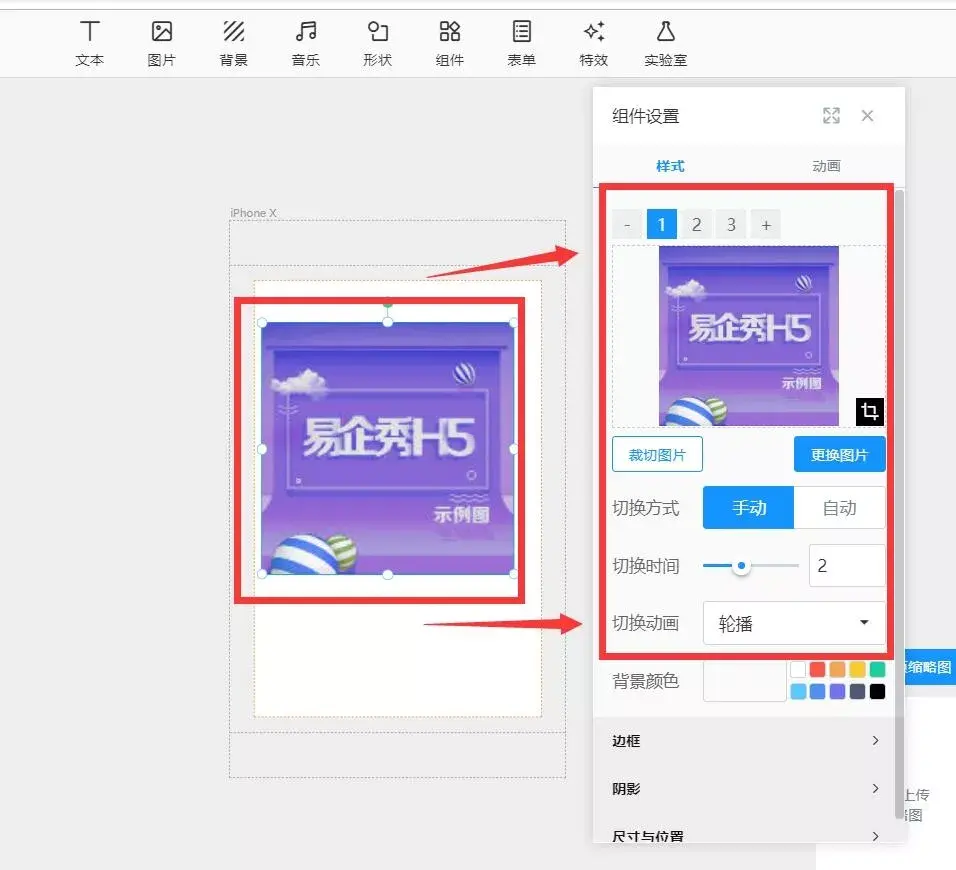Pick the light blue background swatch

tap(797, 691)
